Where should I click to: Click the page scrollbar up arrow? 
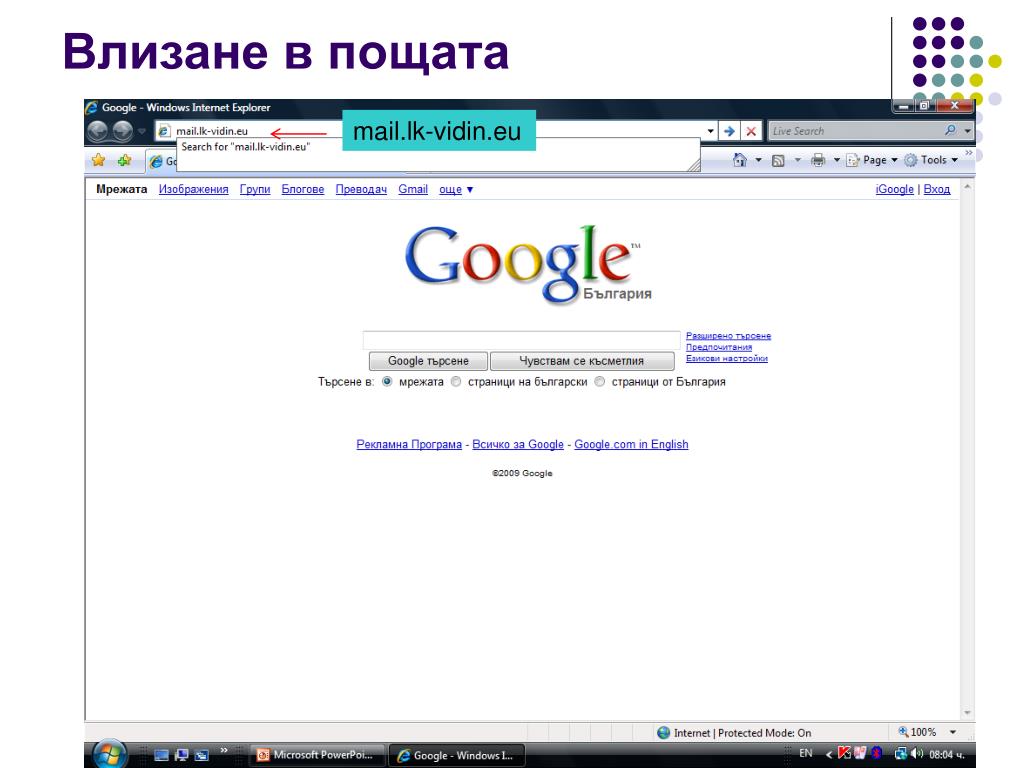[967, 187]
